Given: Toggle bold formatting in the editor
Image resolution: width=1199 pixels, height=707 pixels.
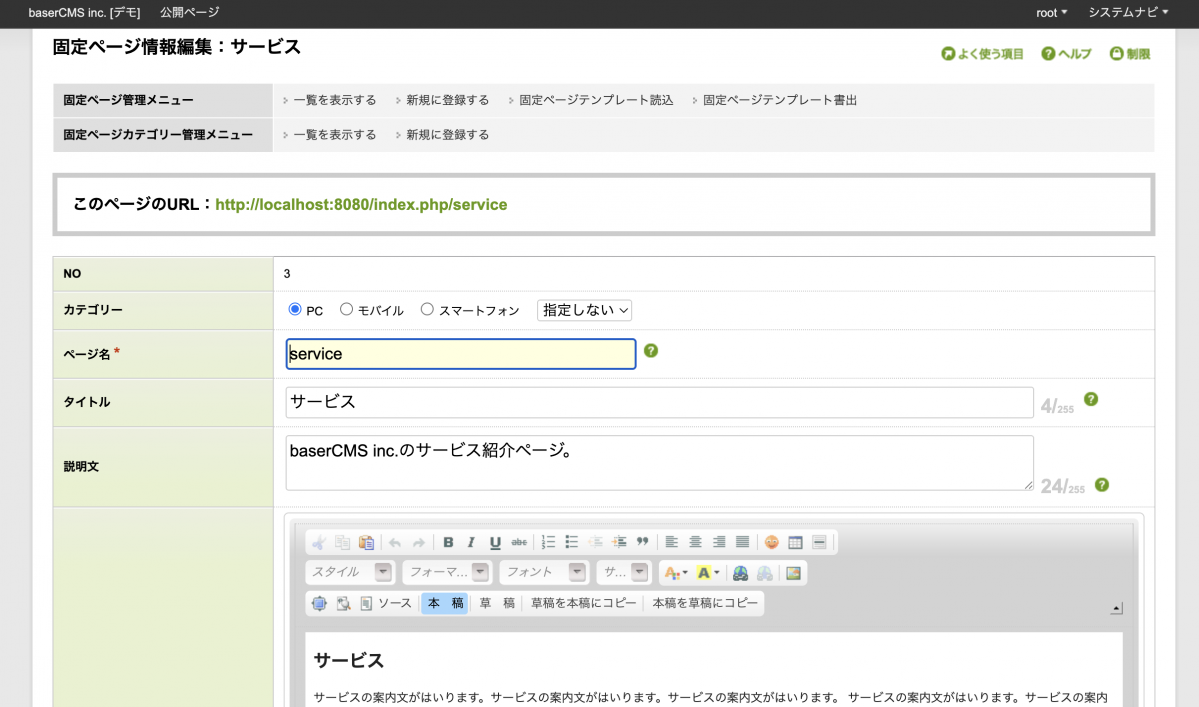Looking at the screenshot, I should pos(448,542).
